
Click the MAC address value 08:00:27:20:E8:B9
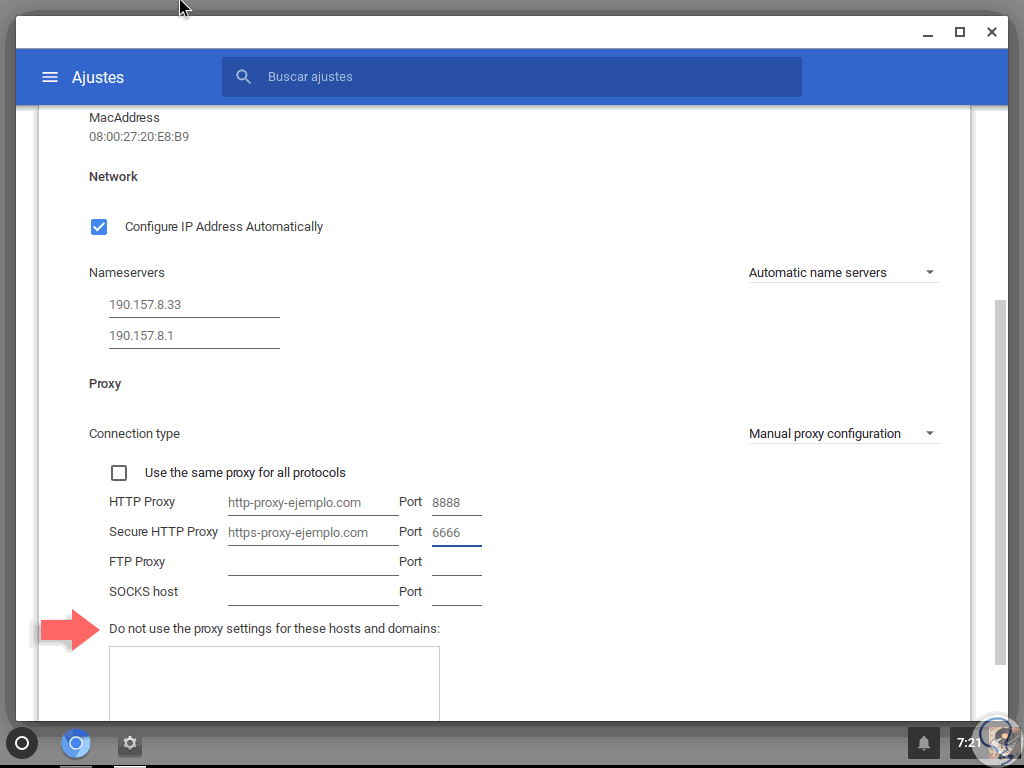[x=139, y=137]
